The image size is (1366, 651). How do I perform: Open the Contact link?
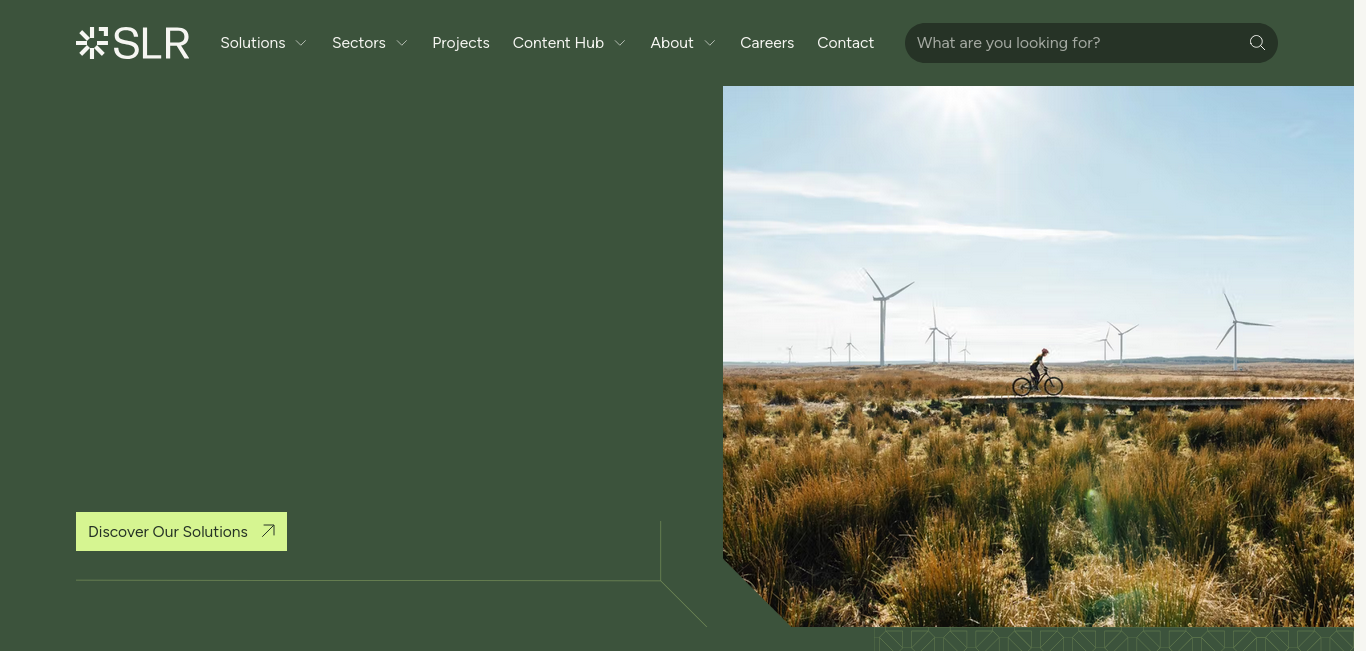(x=845, y=43)
